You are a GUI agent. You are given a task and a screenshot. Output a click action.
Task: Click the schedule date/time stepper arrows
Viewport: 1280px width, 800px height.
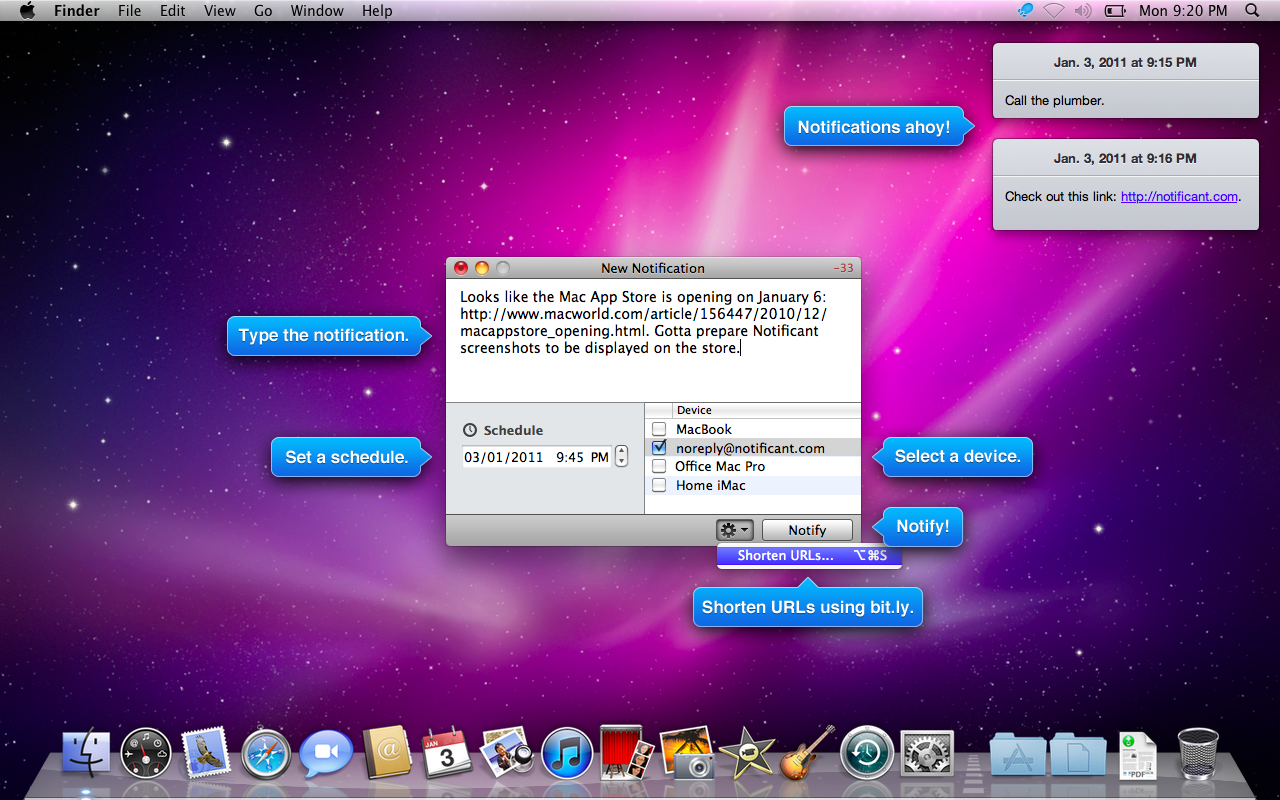pos(622,457)
